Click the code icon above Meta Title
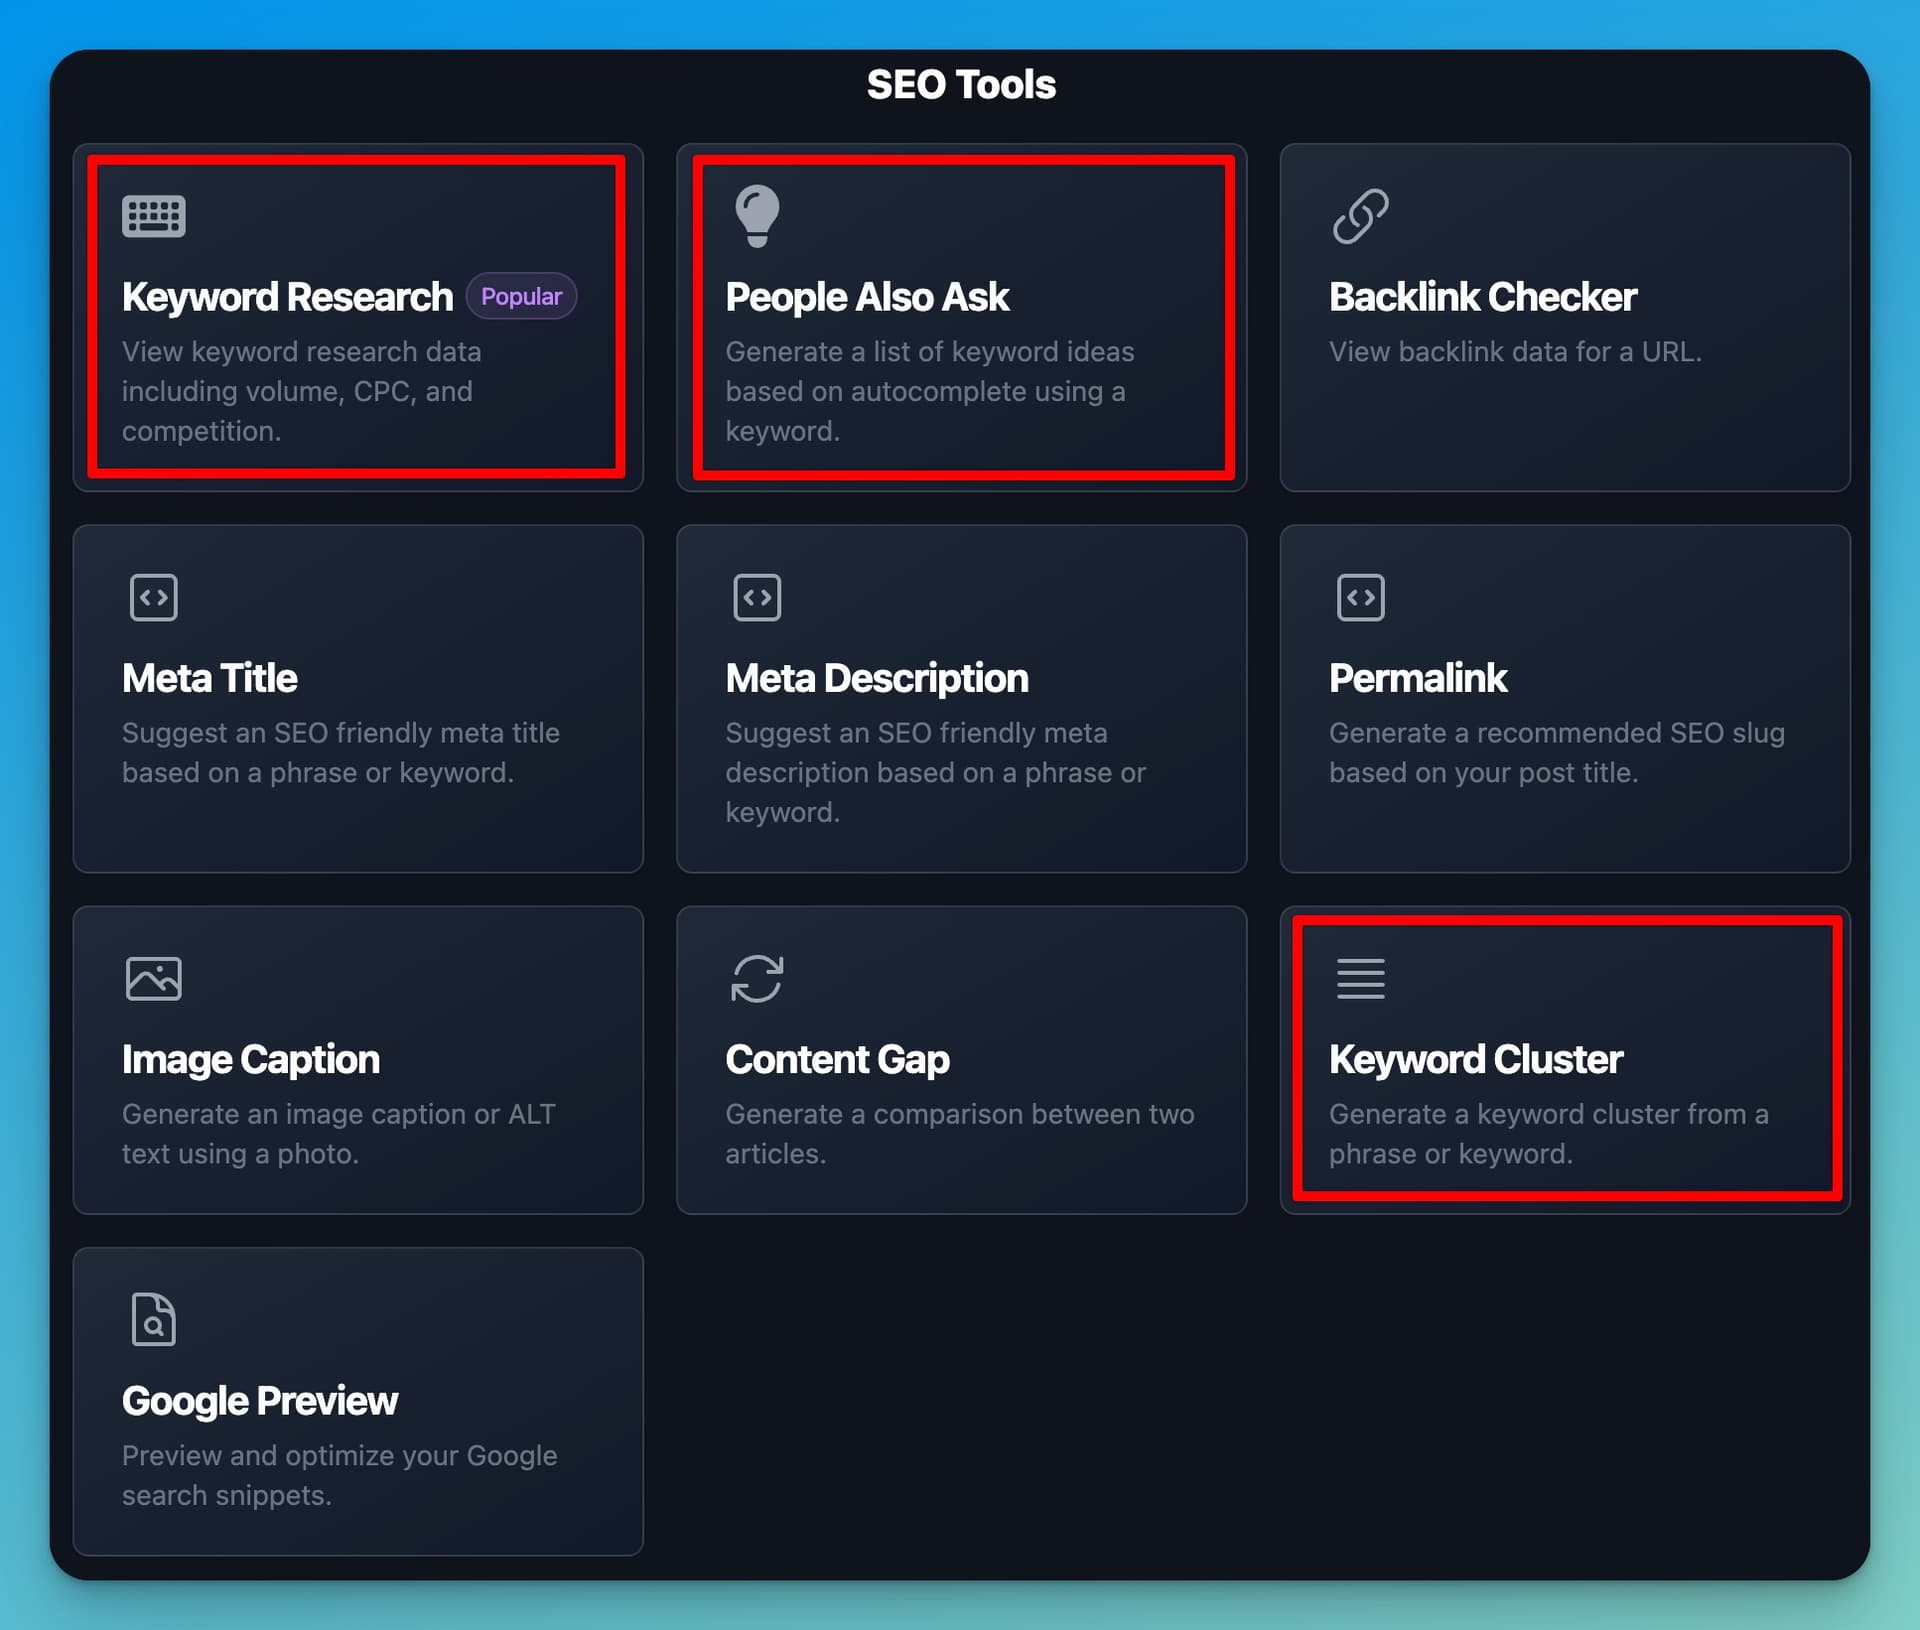Image resolution: width=1920 pixels, height=1630 pixels. 154,596
